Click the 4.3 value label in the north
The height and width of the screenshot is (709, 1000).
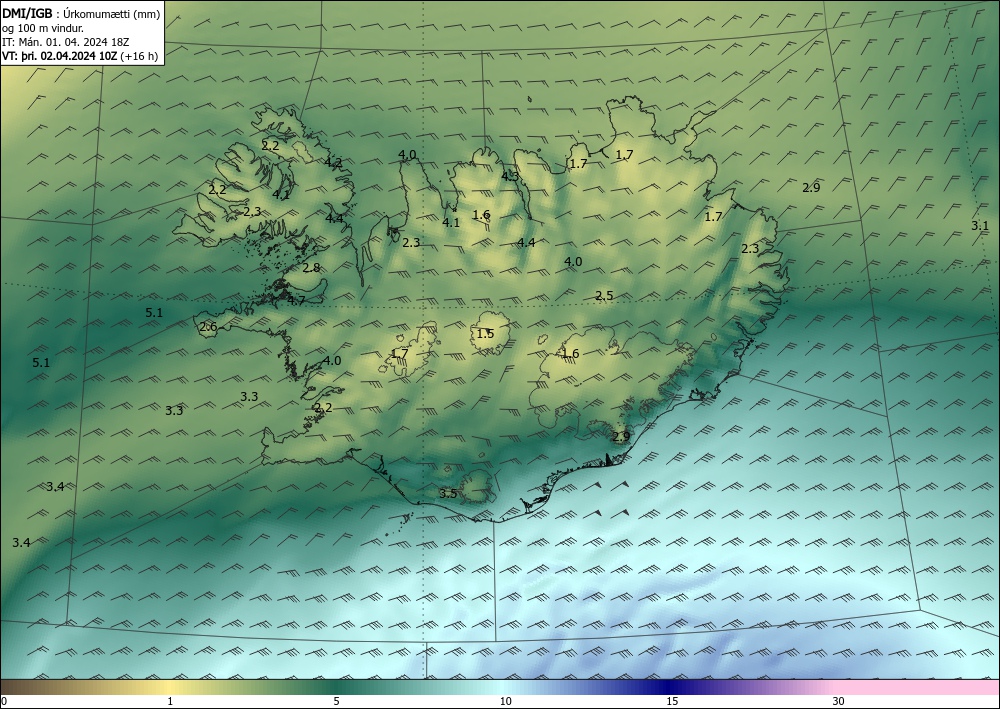(510, 177)
